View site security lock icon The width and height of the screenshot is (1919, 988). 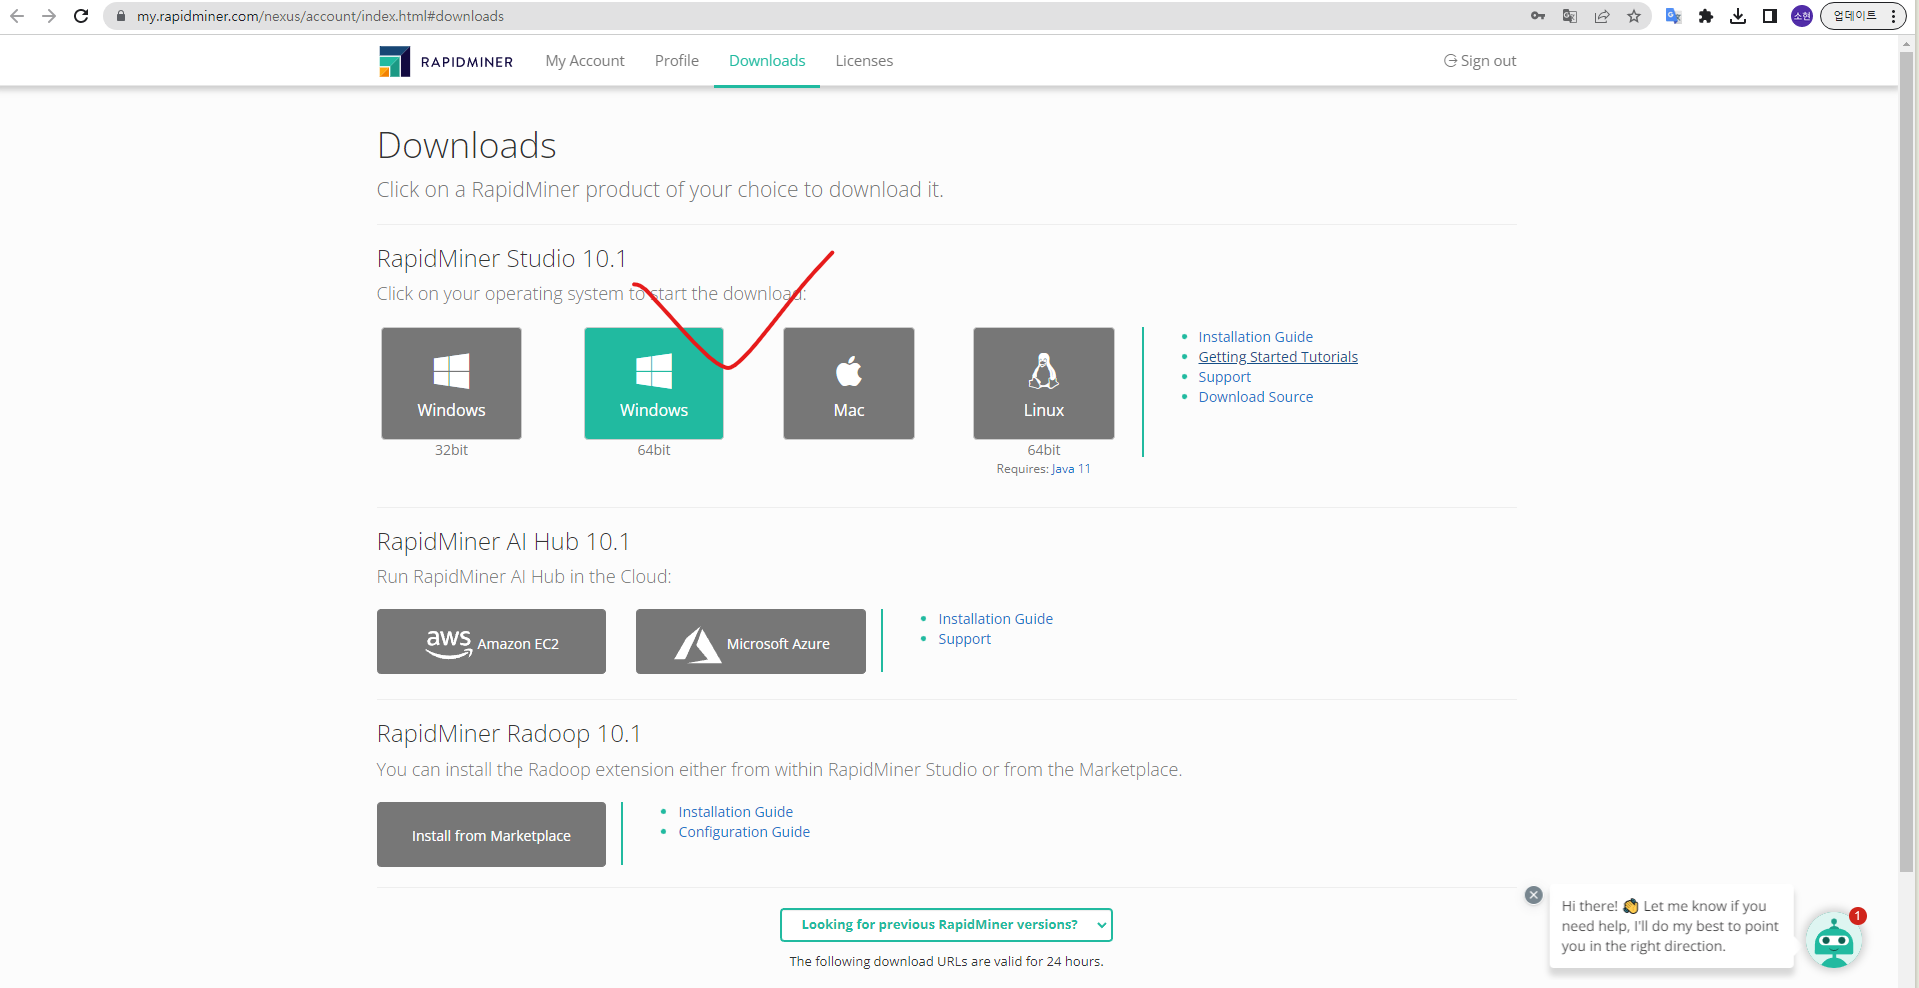click(120, 16)
